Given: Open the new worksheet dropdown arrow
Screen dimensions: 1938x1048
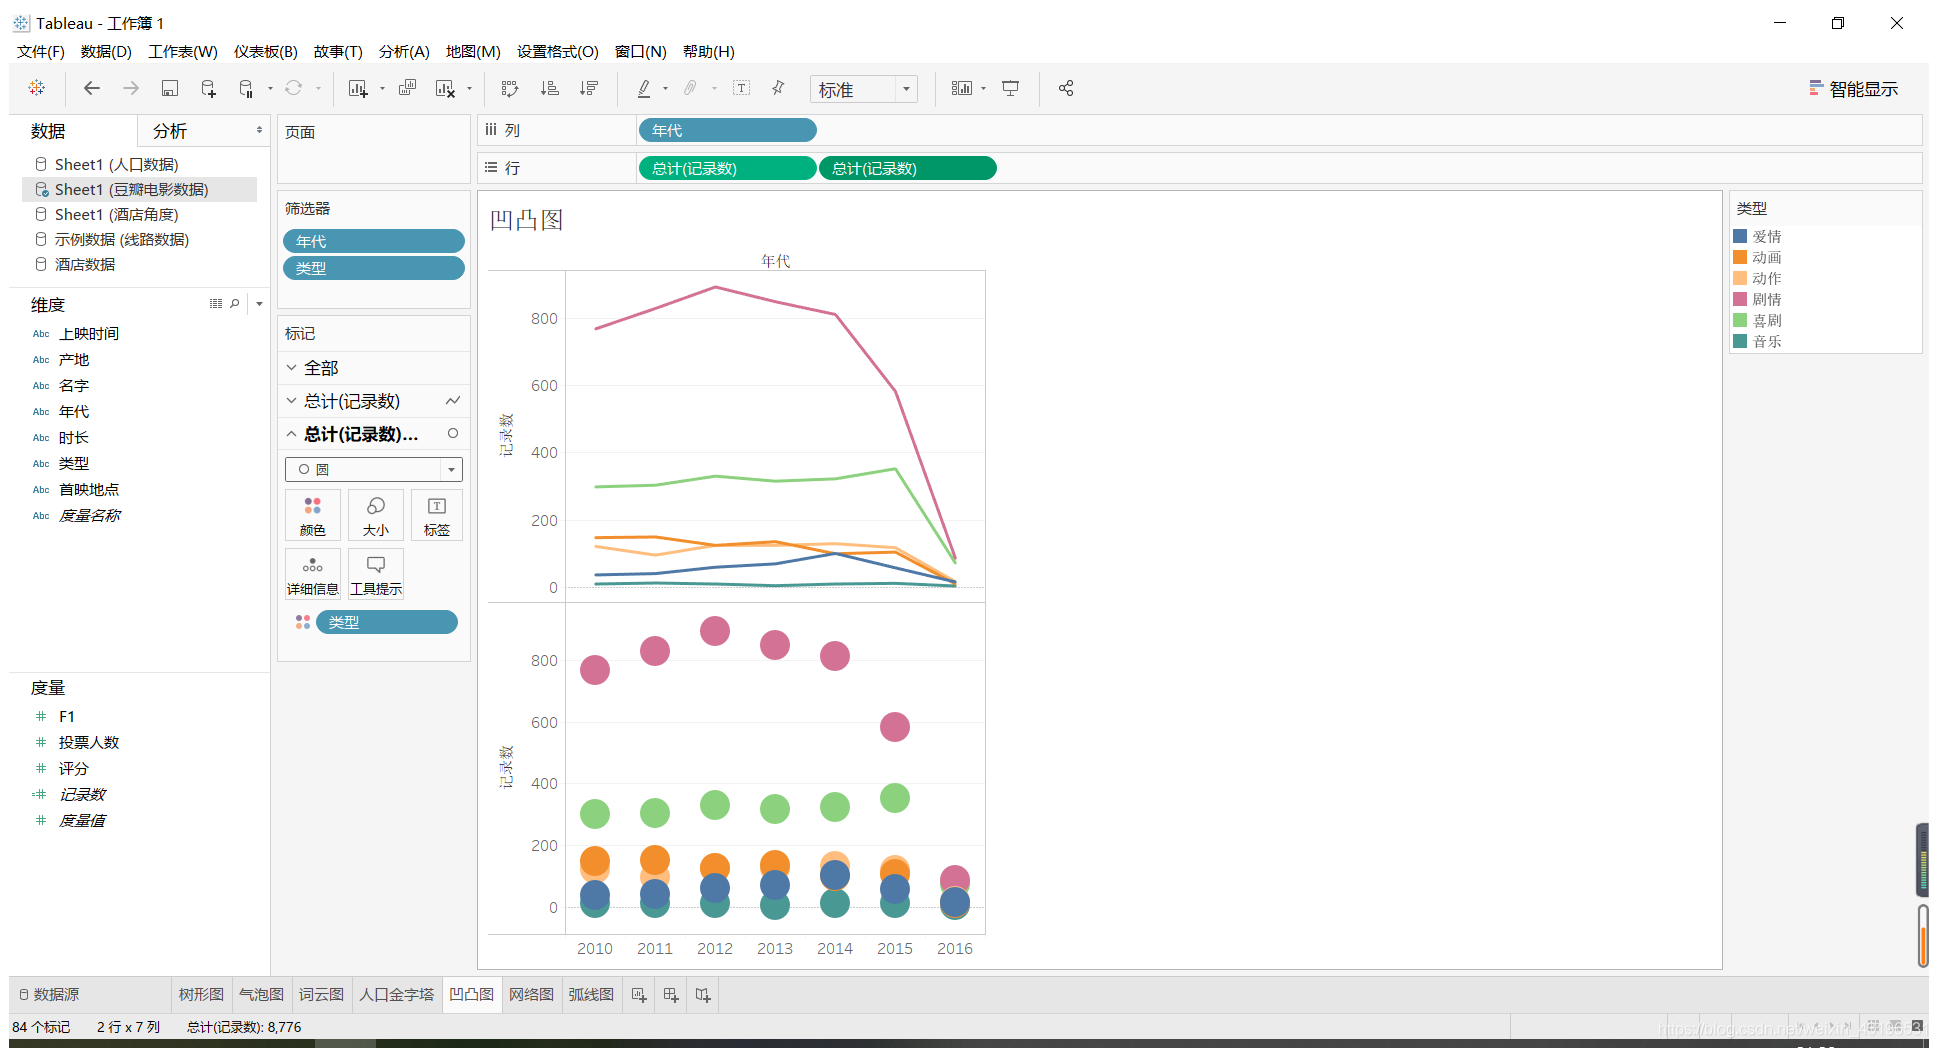Looking at the screenshot, I should pyautogui.click(x=382, y=89).
